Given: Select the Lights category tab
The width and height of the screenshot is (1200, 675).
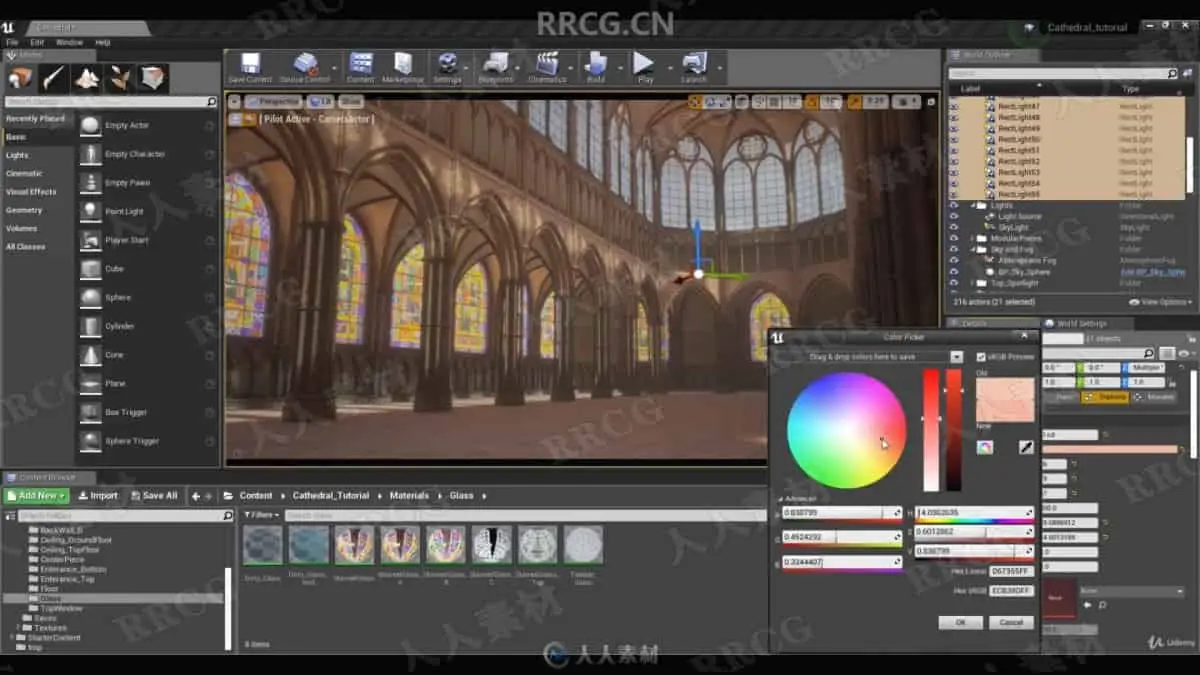Looking at the screenshot, I should [x=17, y=155].
